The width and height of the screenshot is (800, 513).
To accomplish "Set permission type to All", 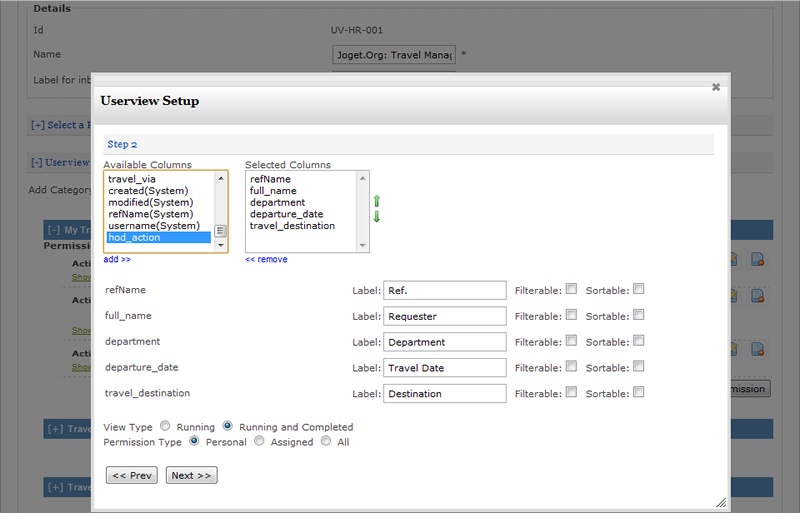I will pyautogui.click(x=326, y=441).
